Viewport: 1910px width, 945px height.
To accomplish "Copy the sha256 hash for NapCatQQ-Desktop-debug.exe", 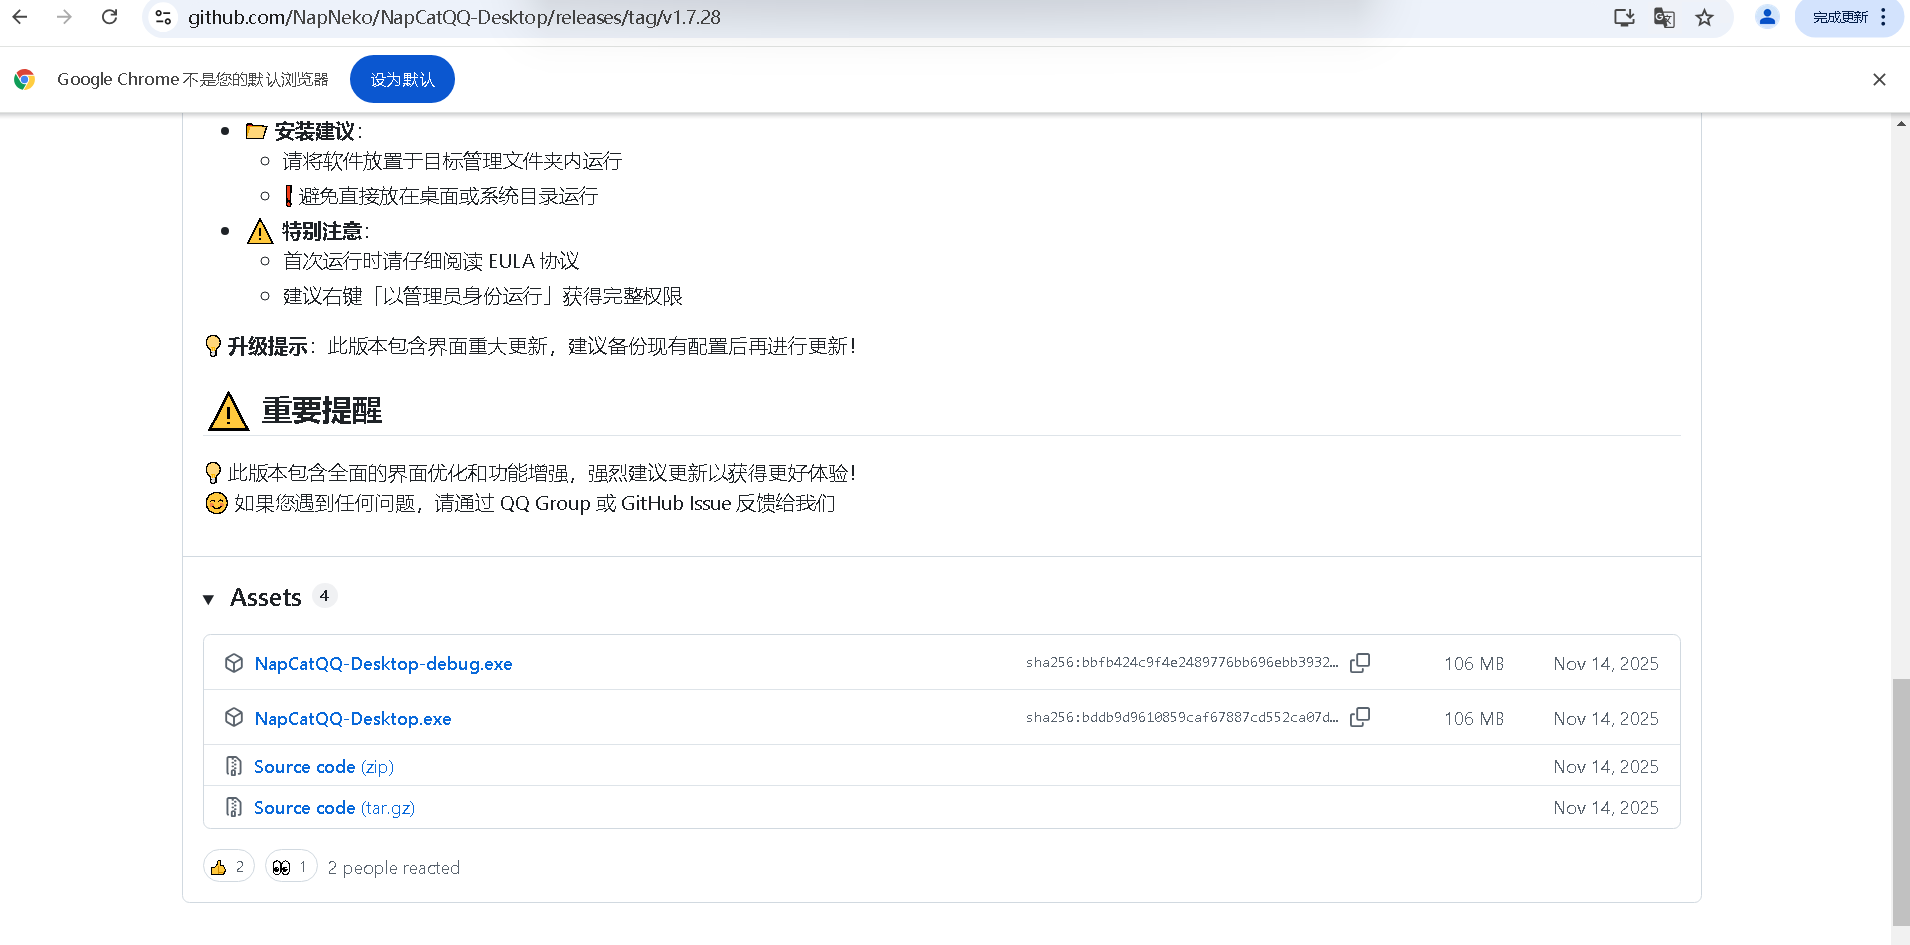I will [x=1360, y=663].
